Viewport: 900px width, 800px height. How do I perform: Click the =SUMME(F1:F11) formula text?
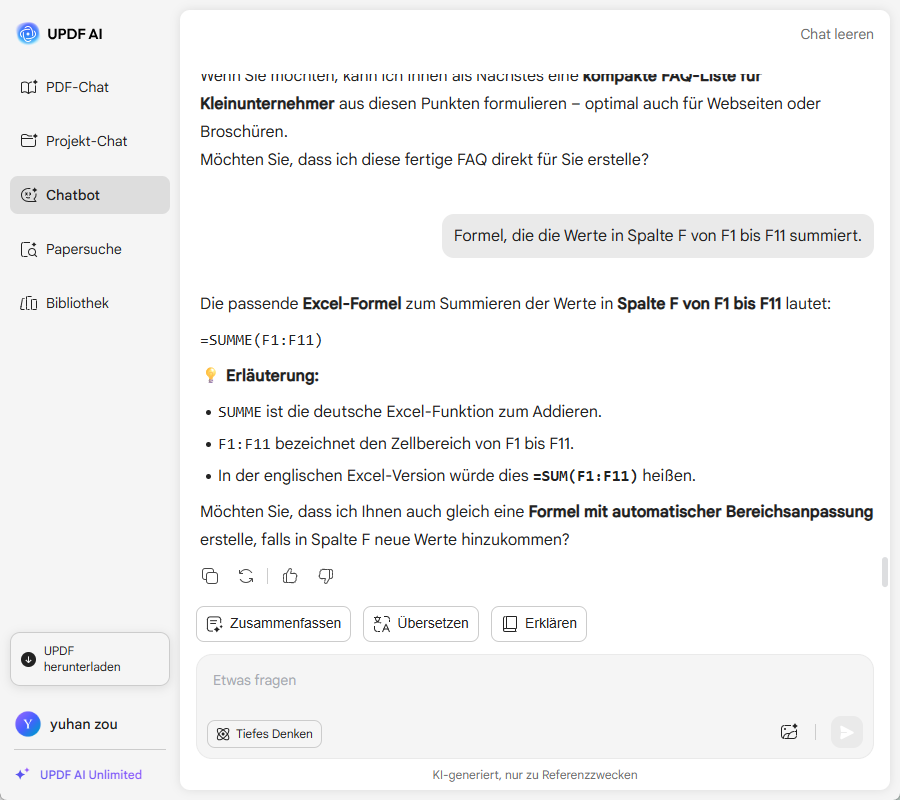click(x=261, y=340)
